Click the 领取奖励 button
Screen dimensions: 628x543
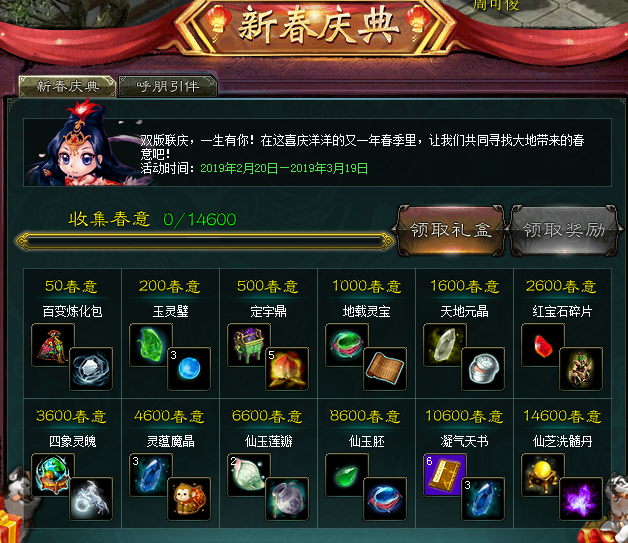564,230
